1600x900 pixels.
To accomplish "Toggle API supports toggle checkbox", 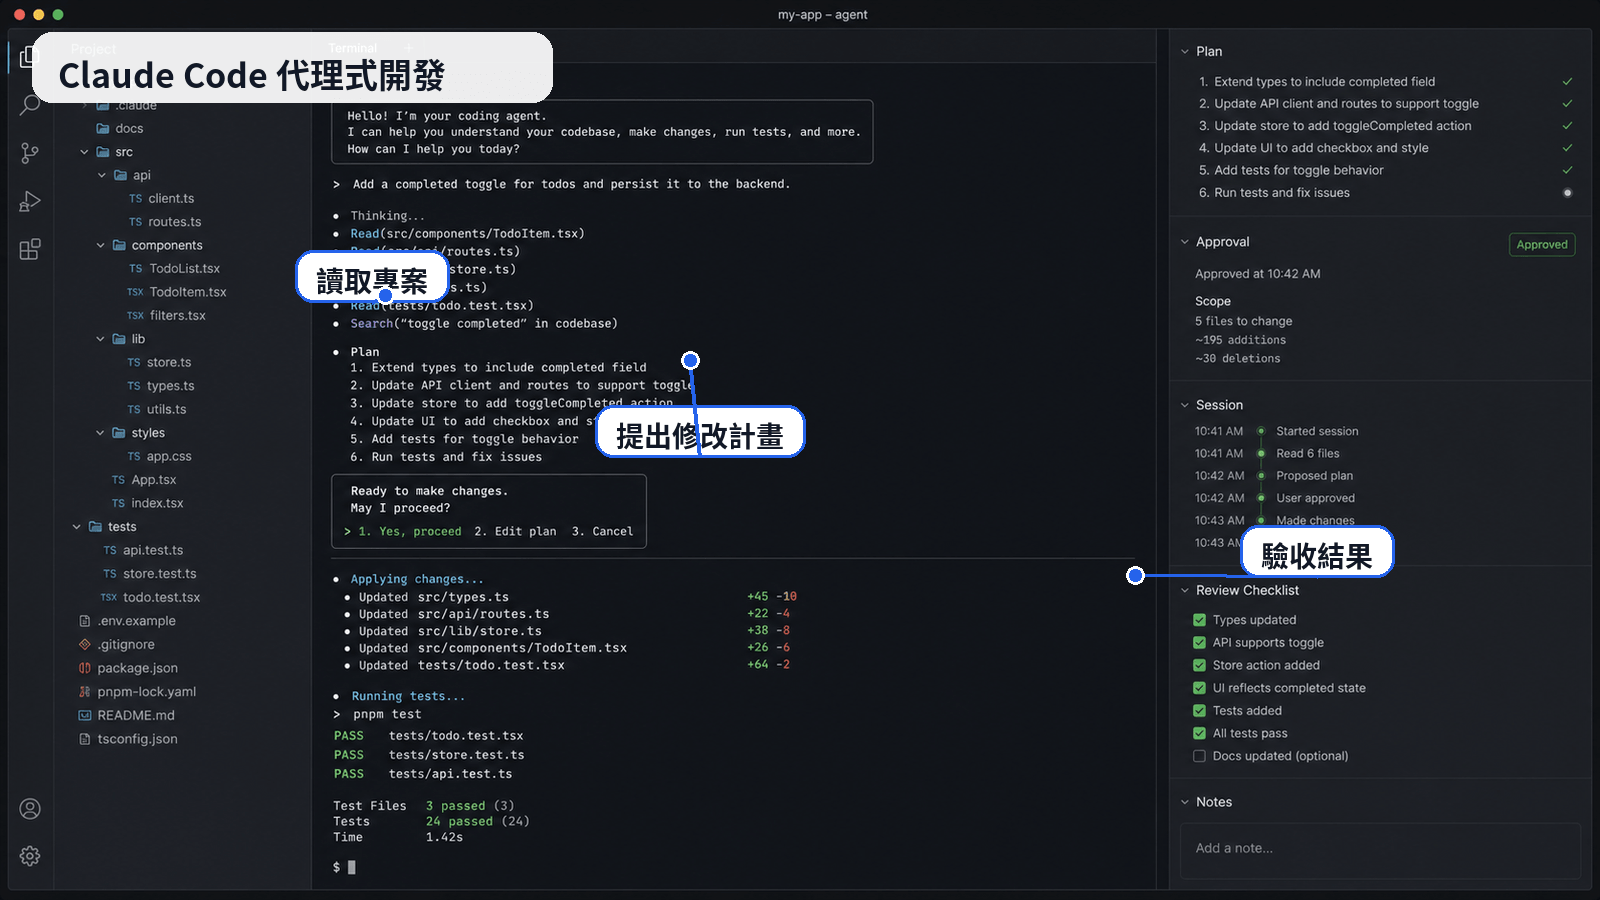I will pos(1199,643).
